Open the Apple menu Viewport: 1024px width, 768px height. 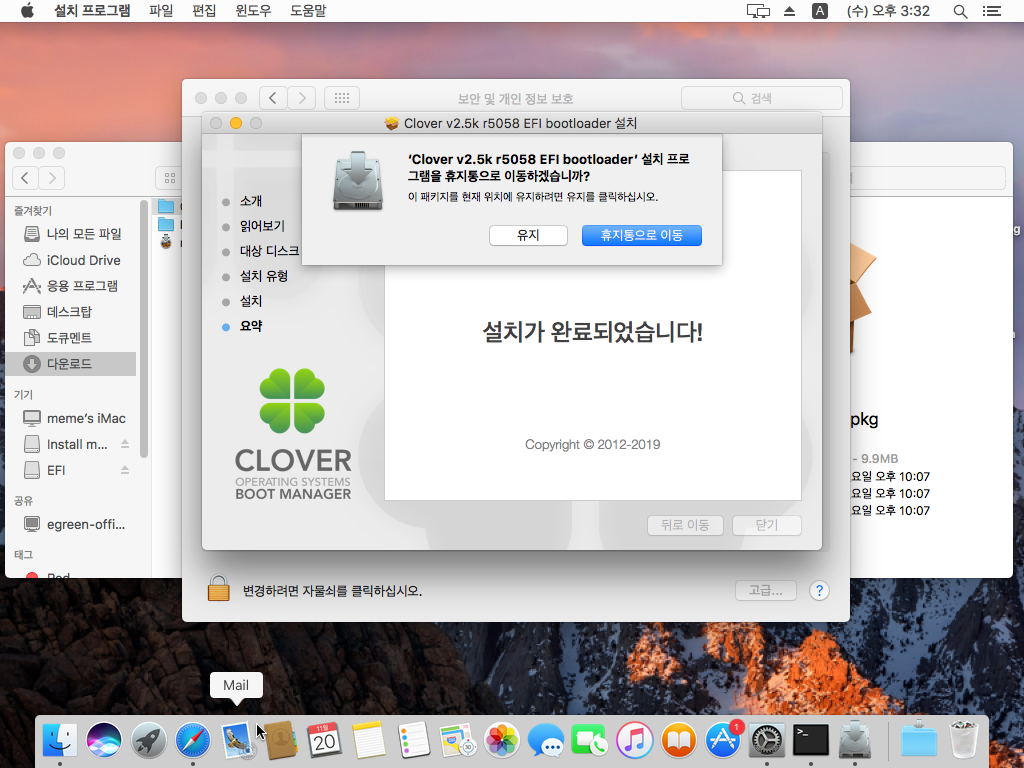(27, 10)
